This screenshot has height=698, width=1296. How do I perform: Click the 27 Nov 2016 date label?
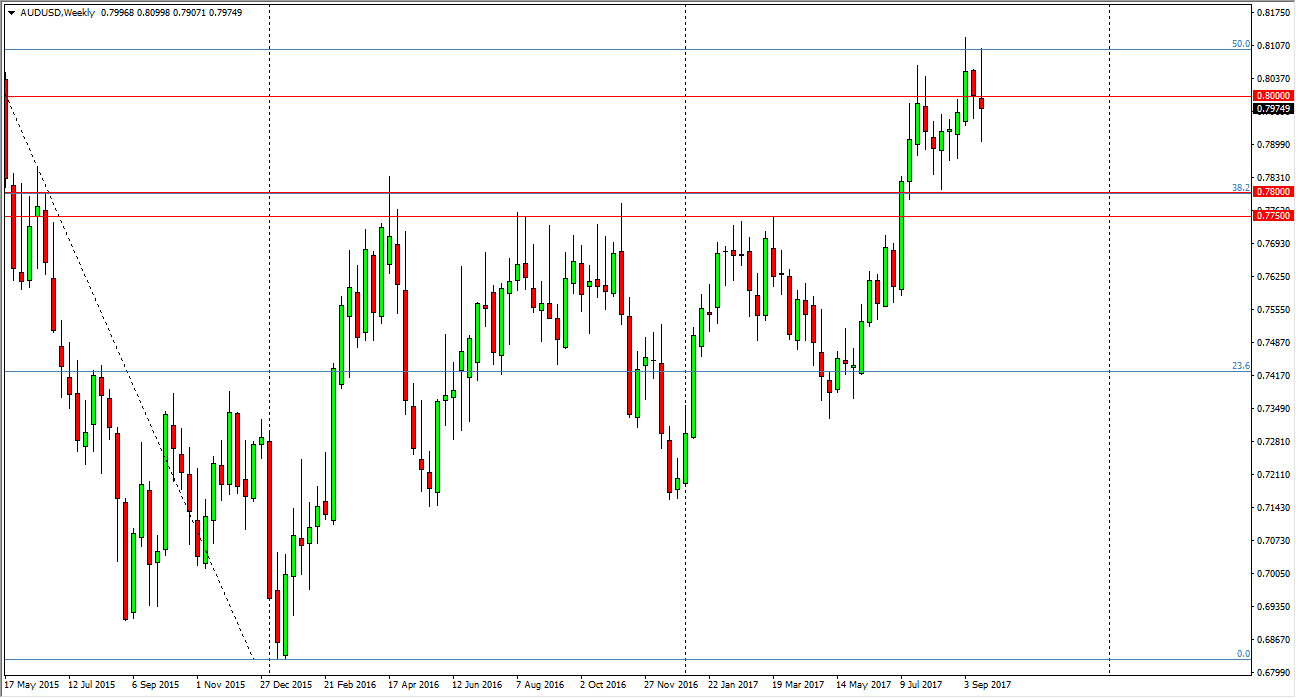pos(671,686)
